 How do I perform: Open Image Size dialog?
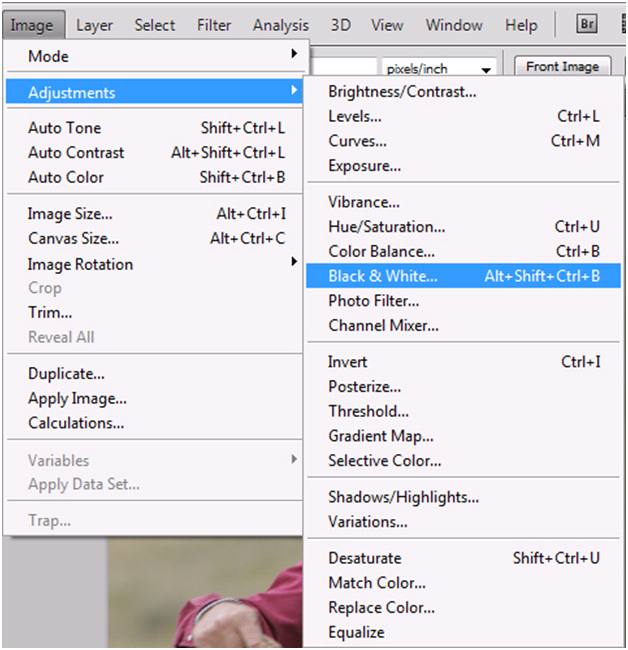(155, 214)
